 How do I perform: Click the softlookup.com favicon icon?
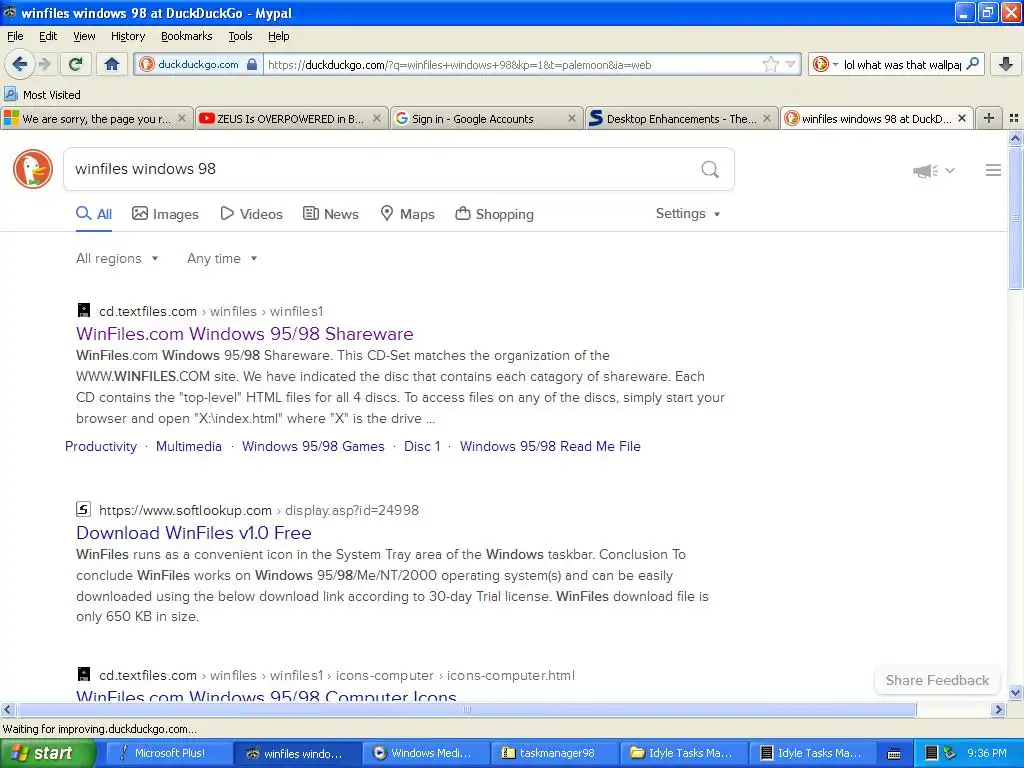(83, 509)
